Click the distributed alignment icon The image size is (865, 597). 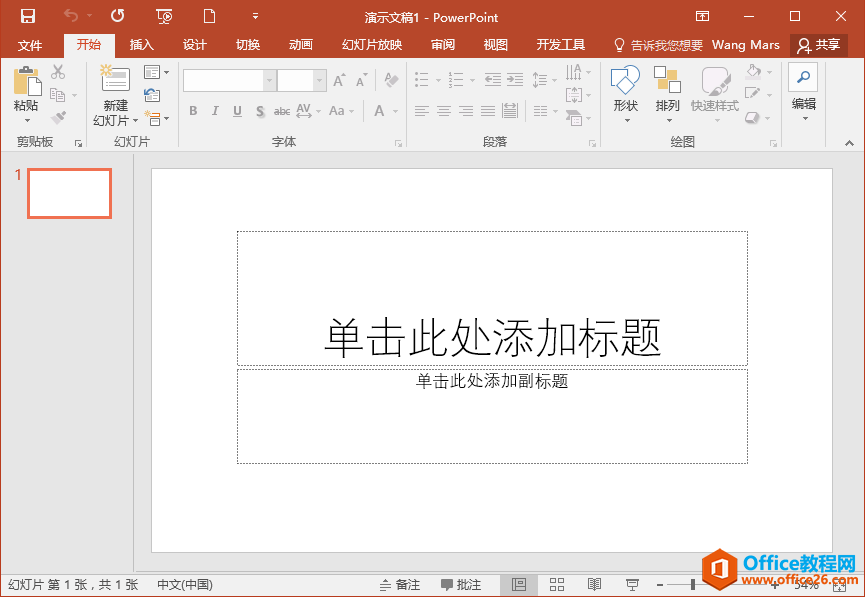pos(510,111)
